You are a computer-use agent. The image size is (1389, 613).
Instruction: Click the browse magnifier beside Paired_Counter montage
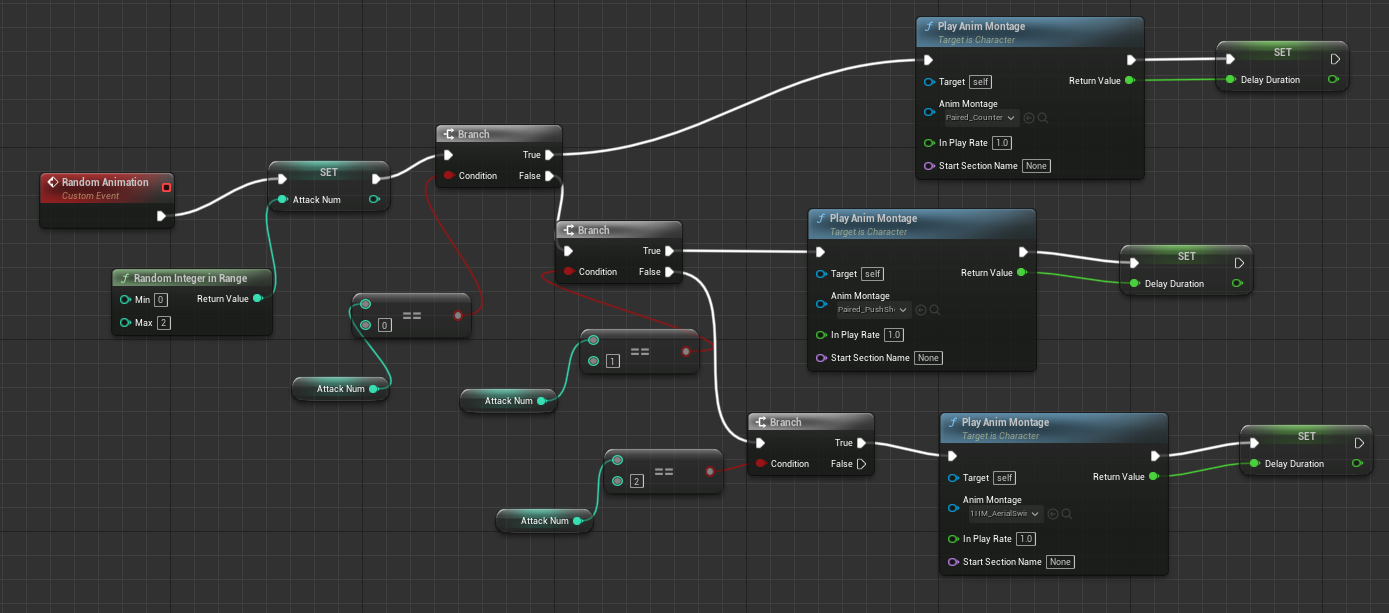click(1043, 118)
